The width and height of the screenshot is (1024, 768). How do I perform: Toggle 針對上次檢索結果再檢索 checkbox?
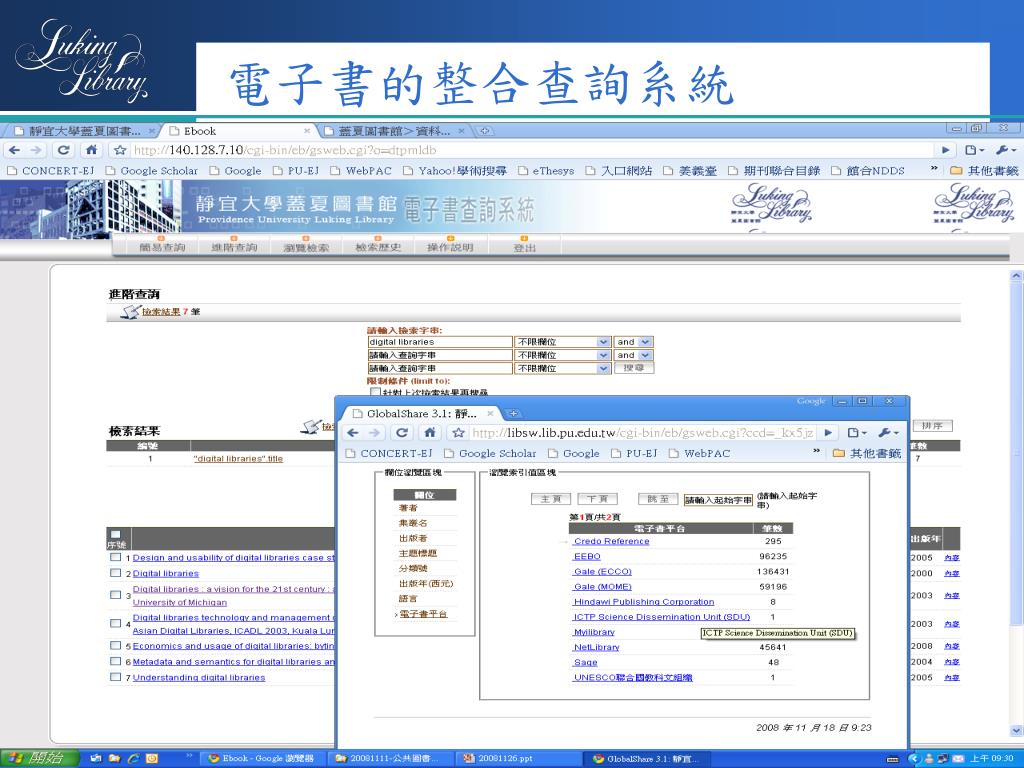coord(376,392)
